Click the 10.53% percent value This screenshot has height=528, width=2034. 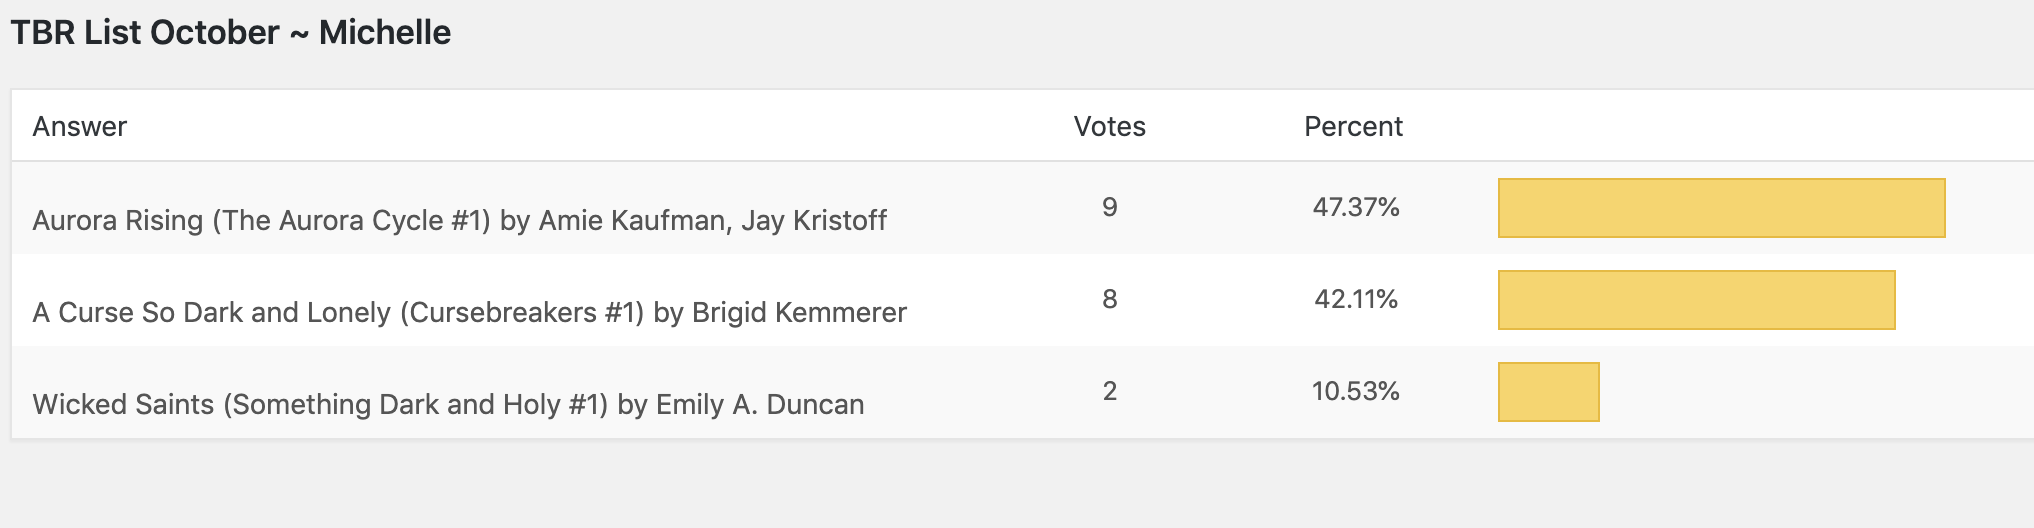[x=1356, y=391]
